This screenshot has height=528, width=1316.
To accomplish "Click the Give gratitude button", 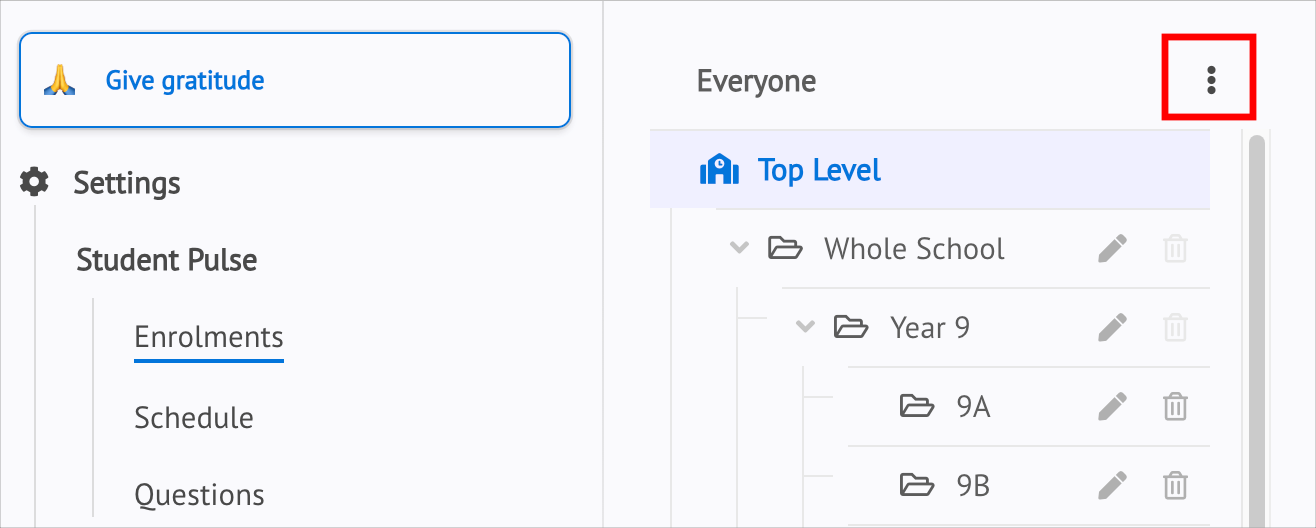I will pyautogui.click(x=295, y=80).
